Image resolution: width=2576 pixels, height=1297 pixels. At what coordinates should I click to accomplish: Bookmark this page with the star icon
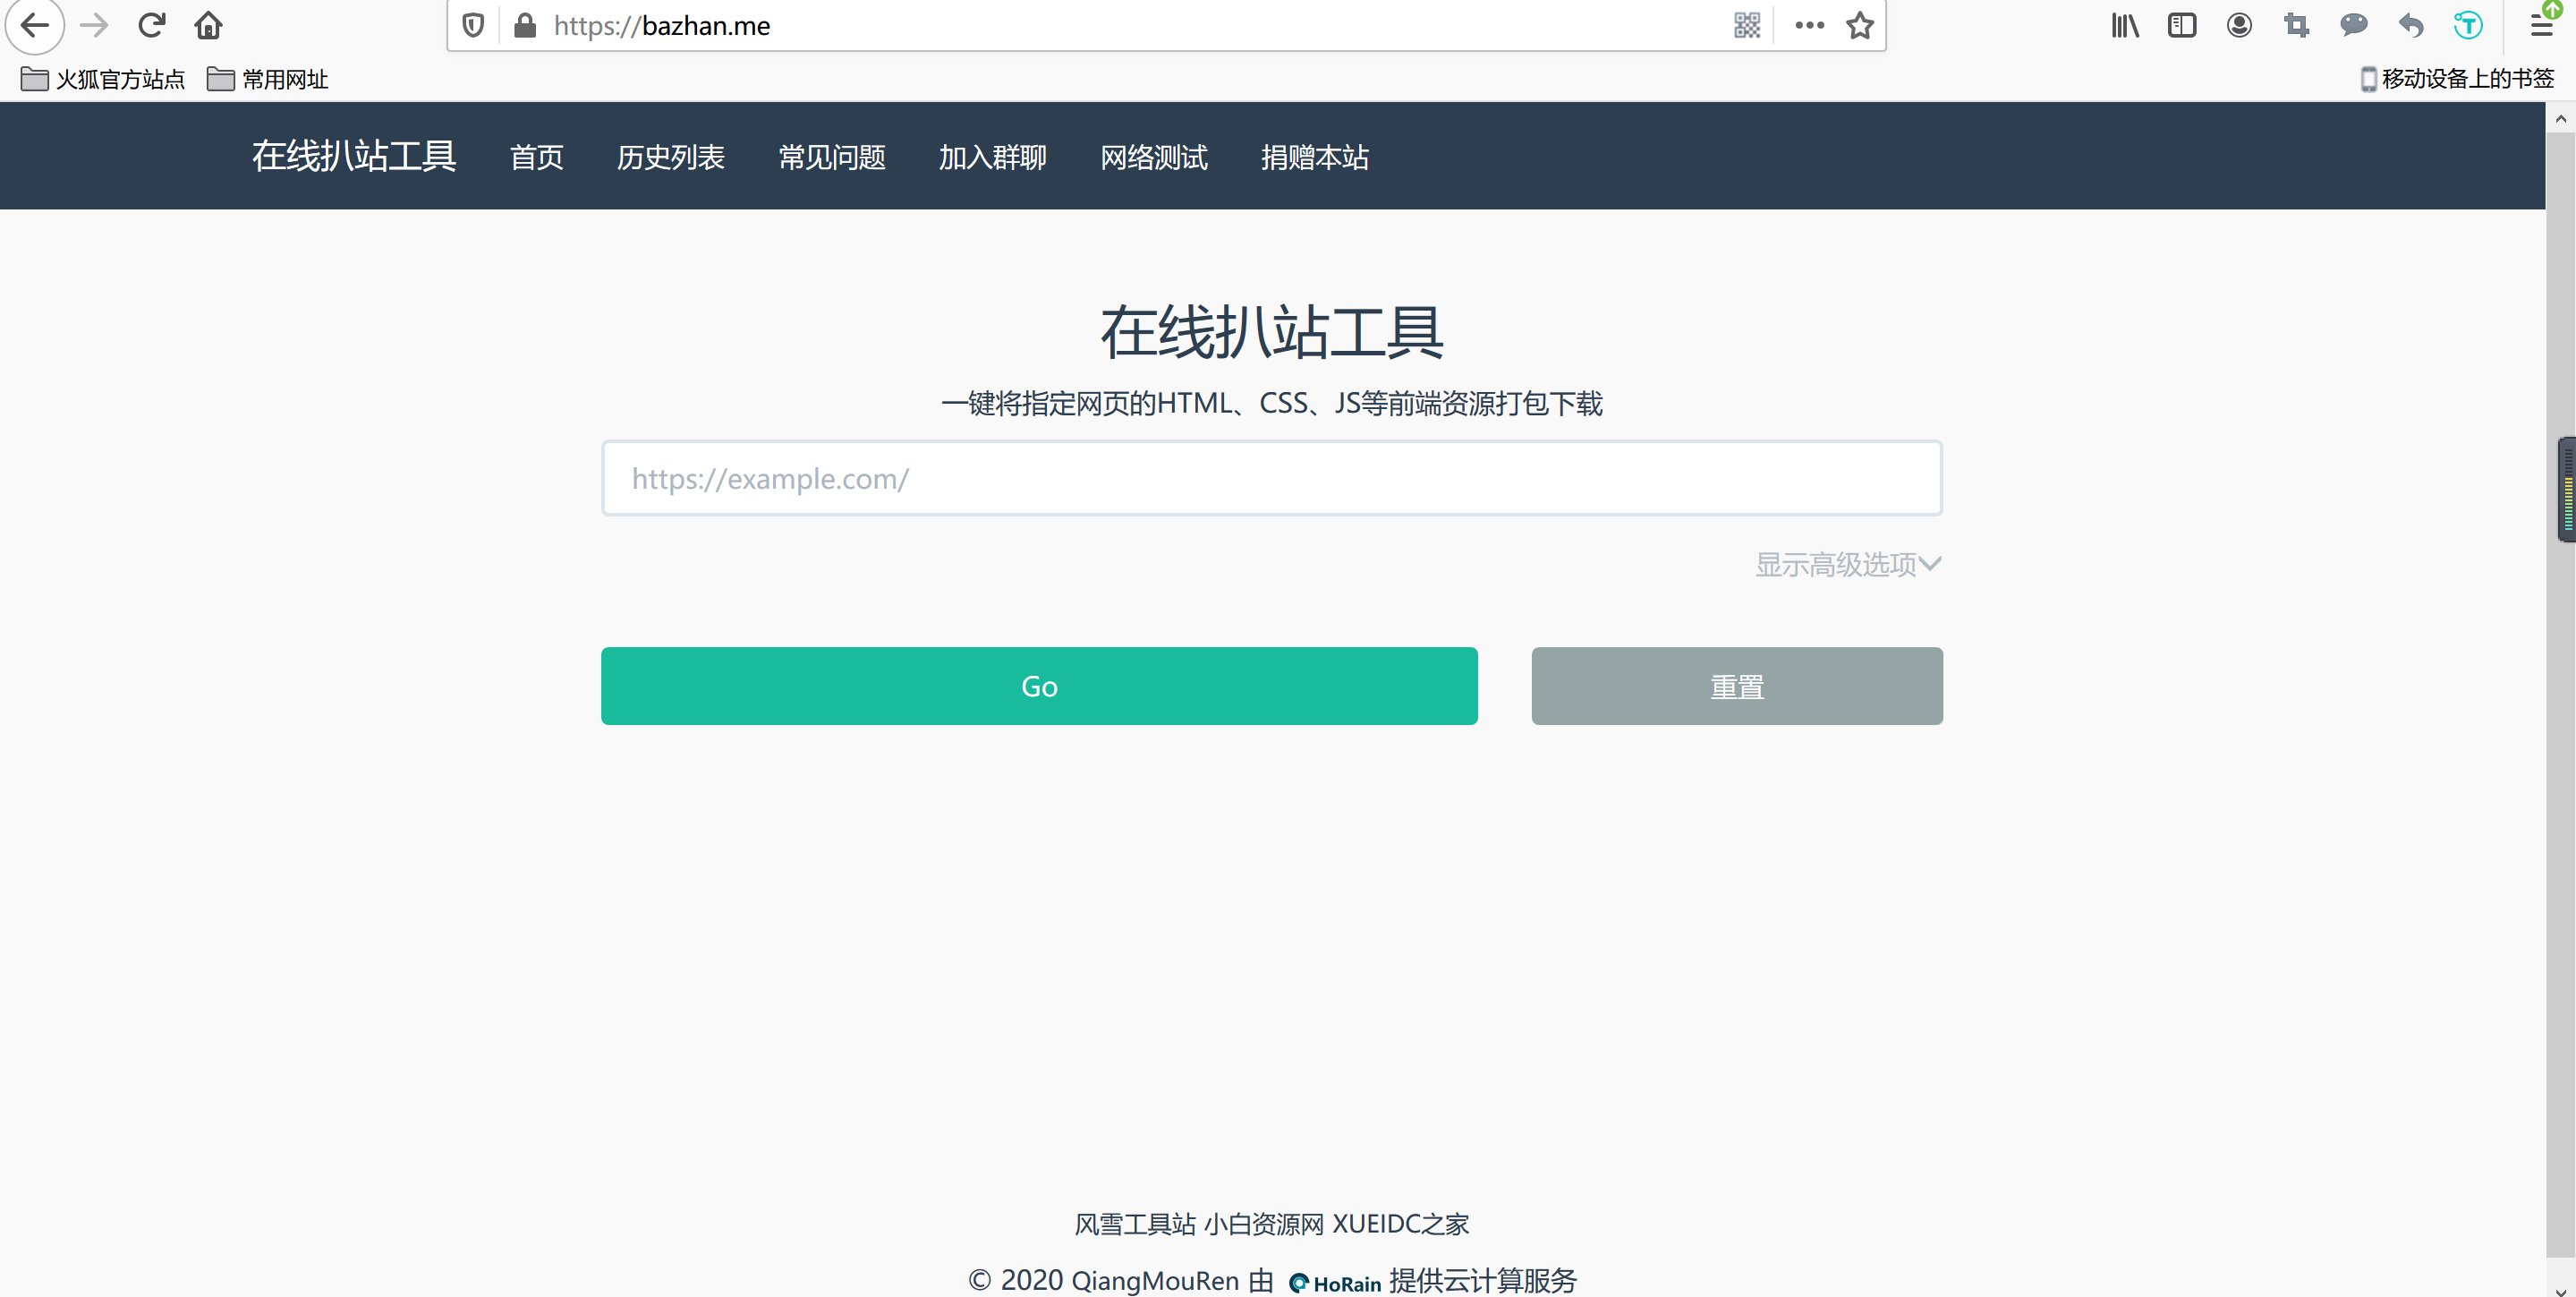pos(1859,25)
